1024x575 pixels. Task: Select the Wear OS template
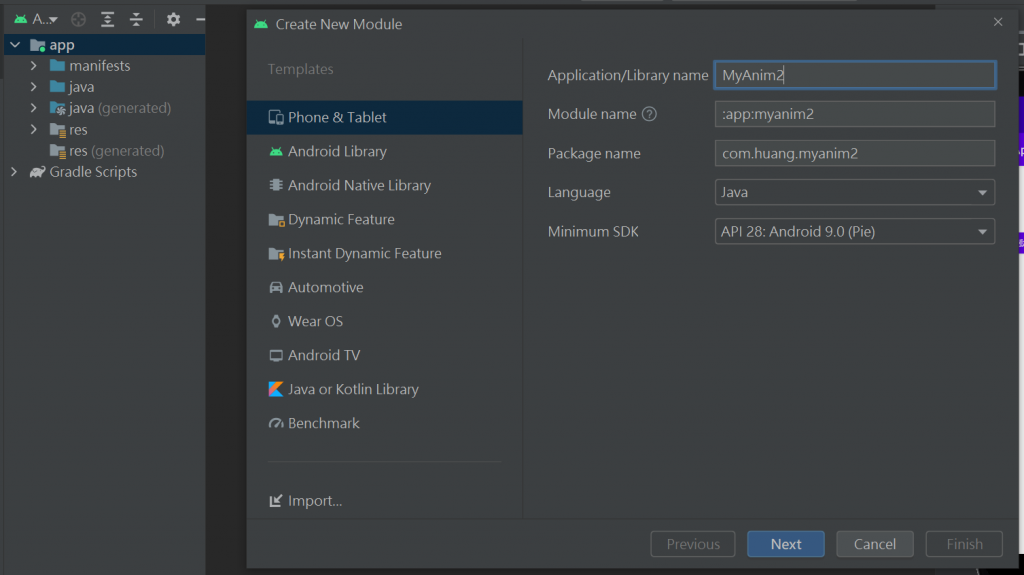click(x=315, y=321)
